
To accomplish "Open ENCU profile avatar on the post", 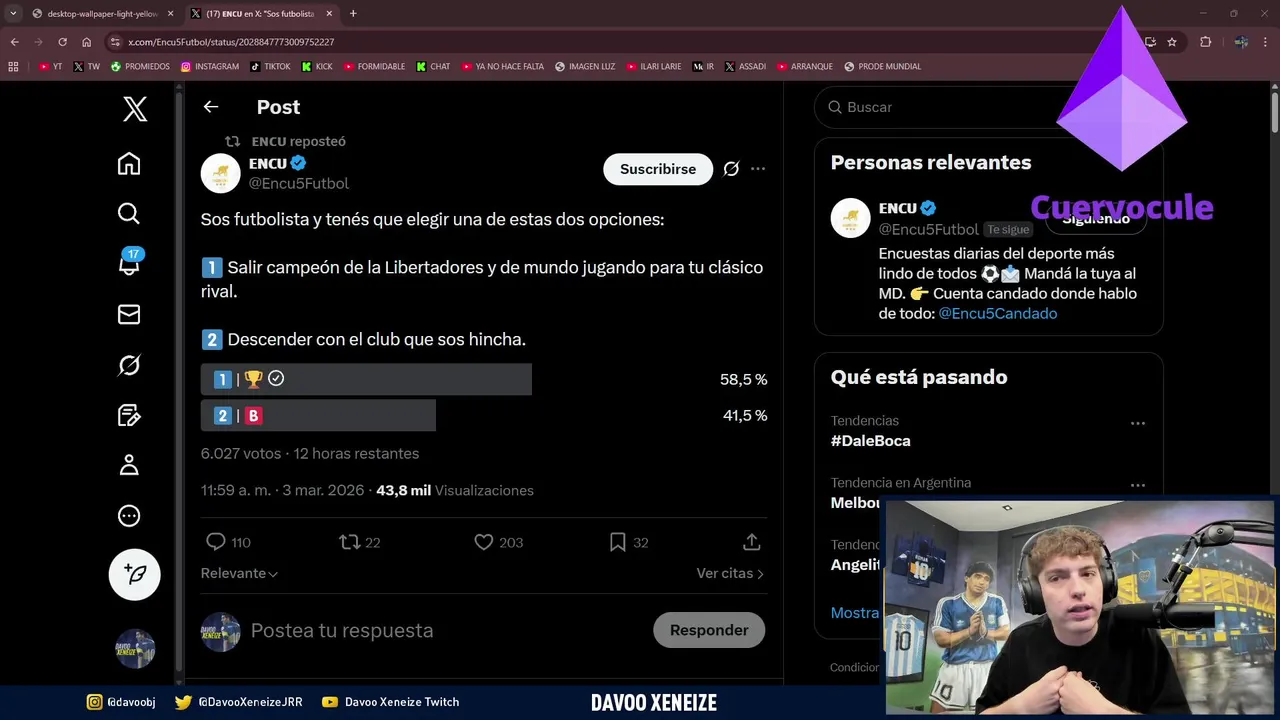I will click(220, 173).
